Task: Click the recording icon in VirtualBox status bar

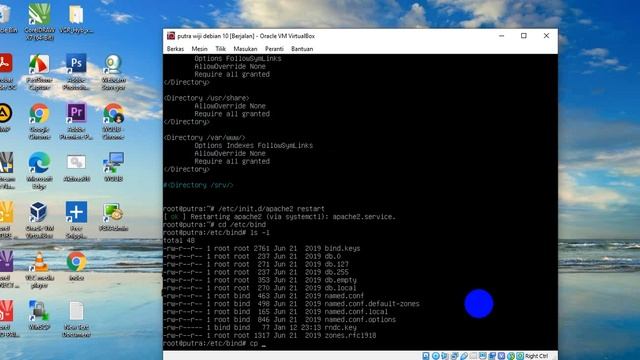Action: click(x=492, y=356)
